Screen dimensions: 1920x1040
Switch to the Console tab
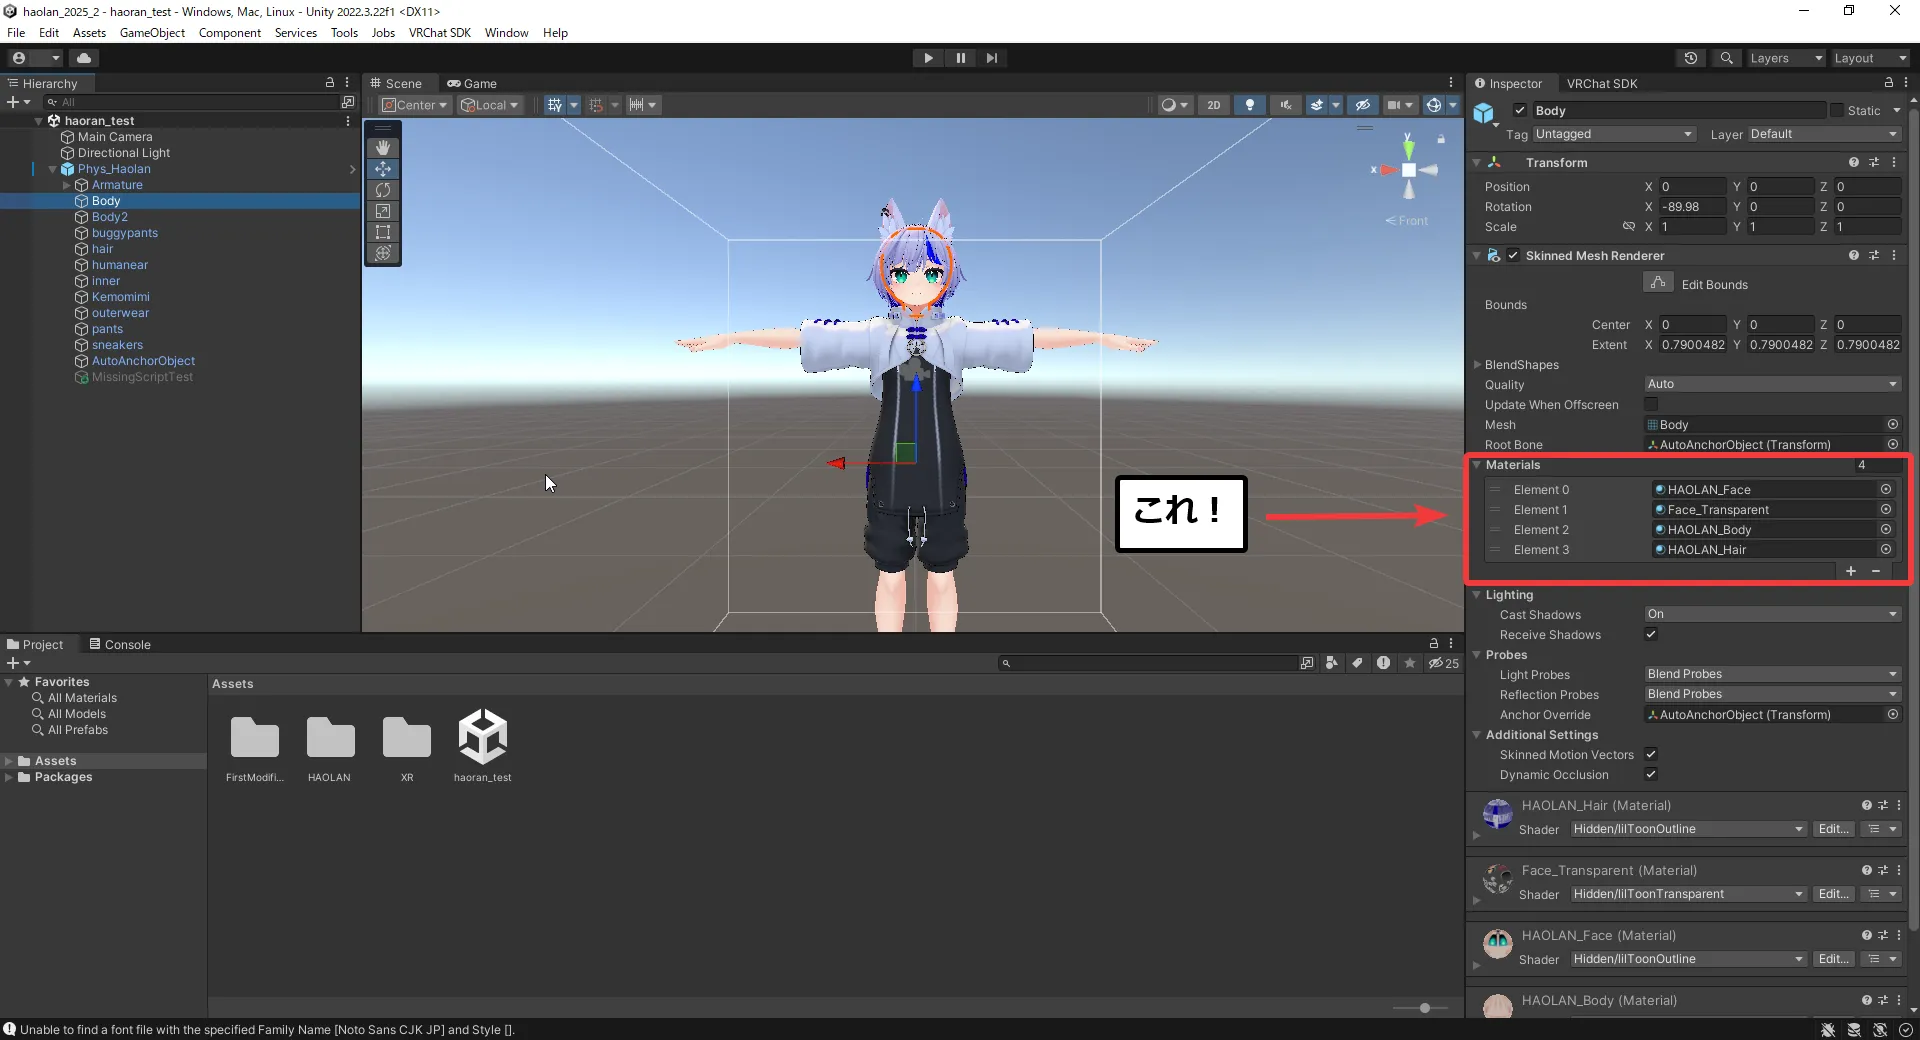[x=120, y=644]
